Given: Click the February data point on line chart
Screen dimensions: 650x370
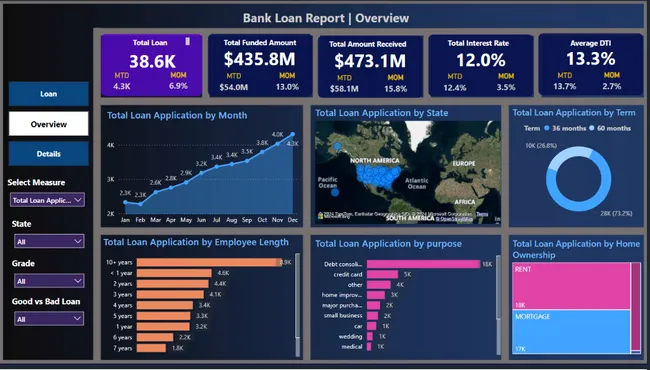Looking at the screenshot, I should (x=141, y=204).
